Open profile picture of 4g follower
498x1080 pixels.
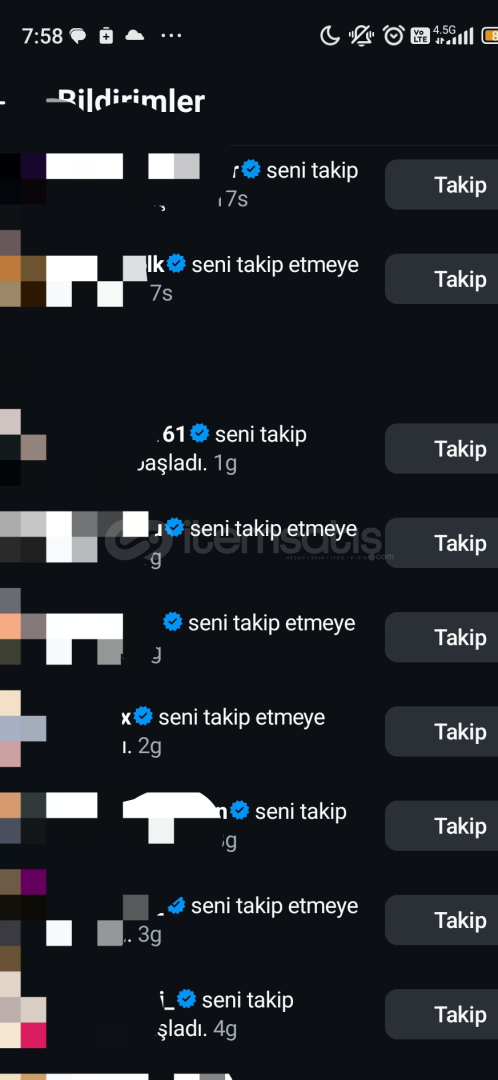point(23,1014)
